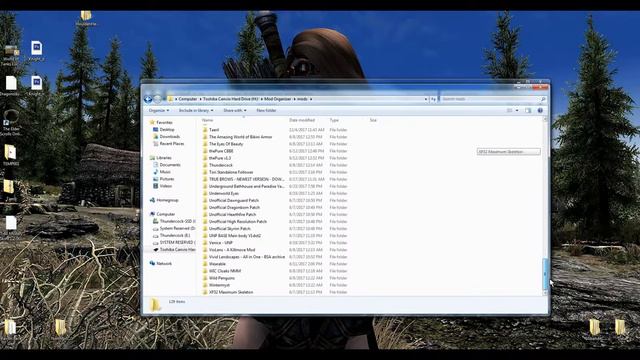This screenshot has height=360, width=640.
Task: Click Toshiba Canvio Hard Drive breadcrumb
Action: pyautogui.click(x=231, y=99)
